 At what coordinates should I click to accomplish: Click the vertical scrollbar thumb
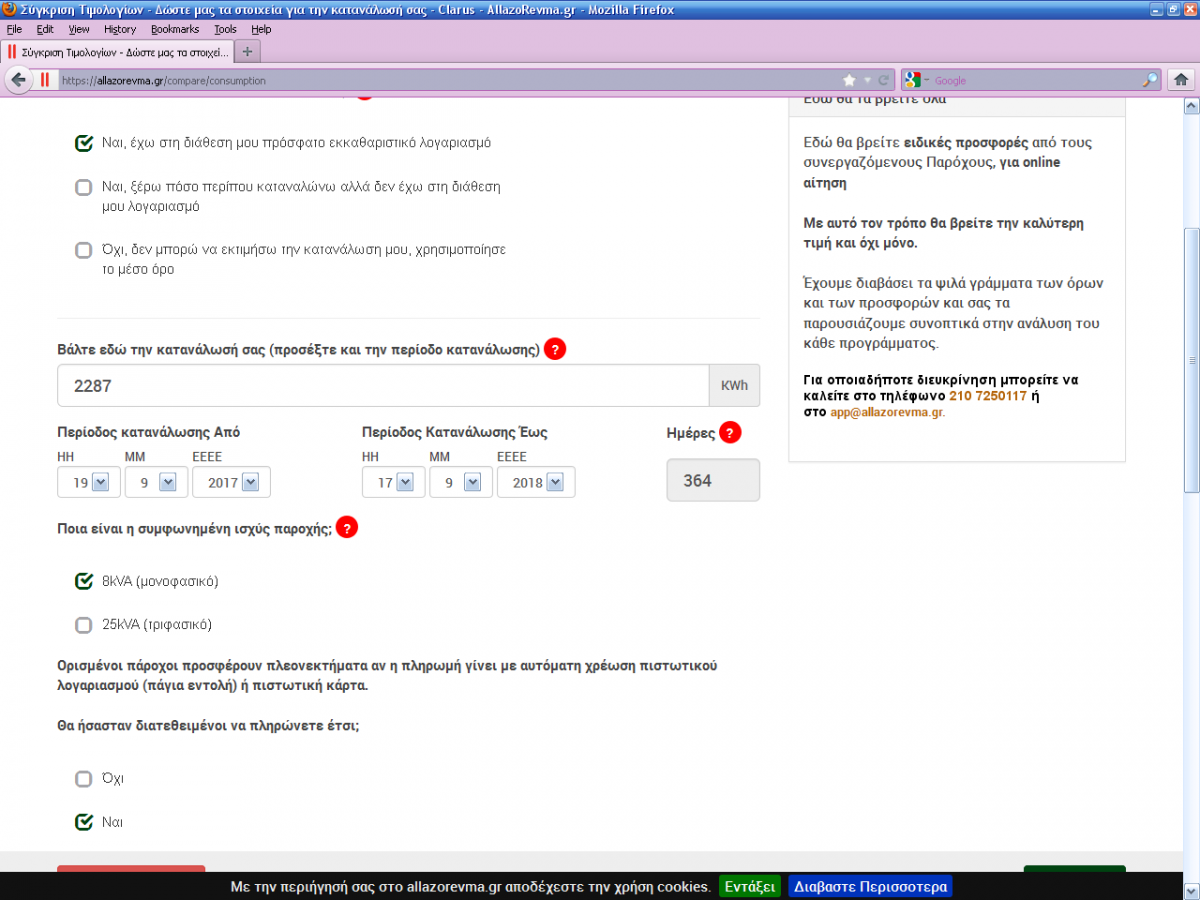tap(1191, 360)
